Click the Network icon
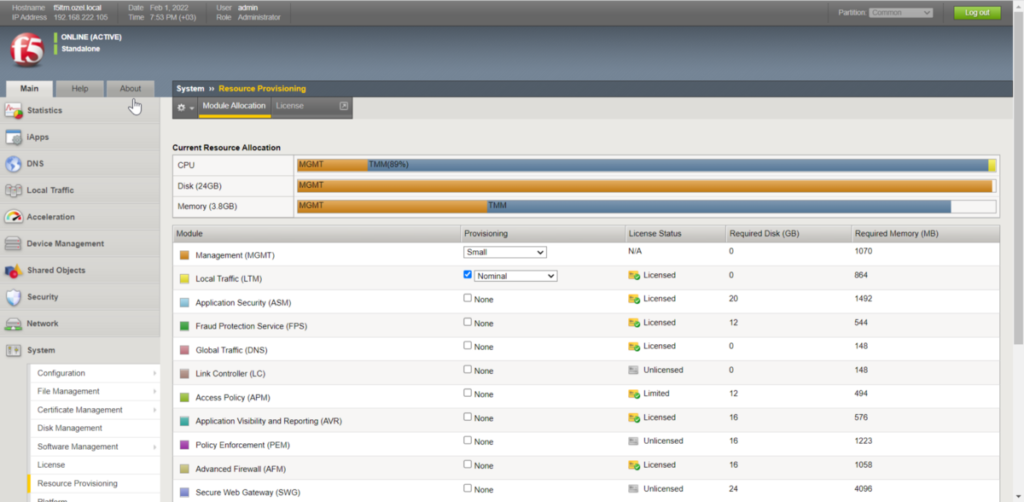 point(14,324)
